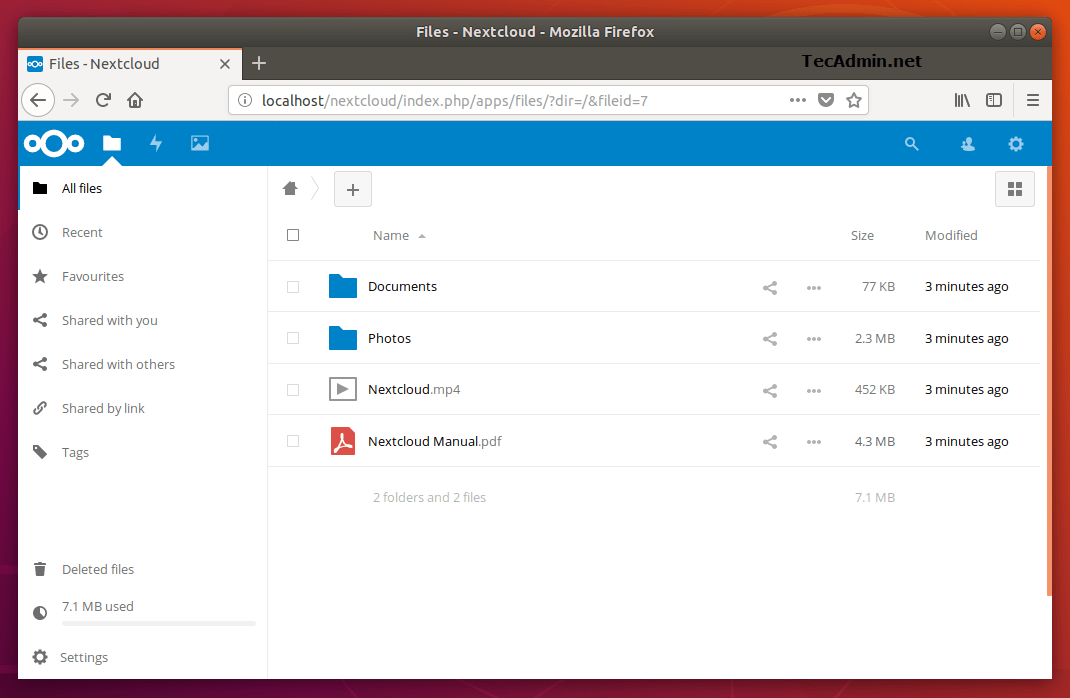
Task: Click the Firefox back button
Action: (x=38, y=100)
